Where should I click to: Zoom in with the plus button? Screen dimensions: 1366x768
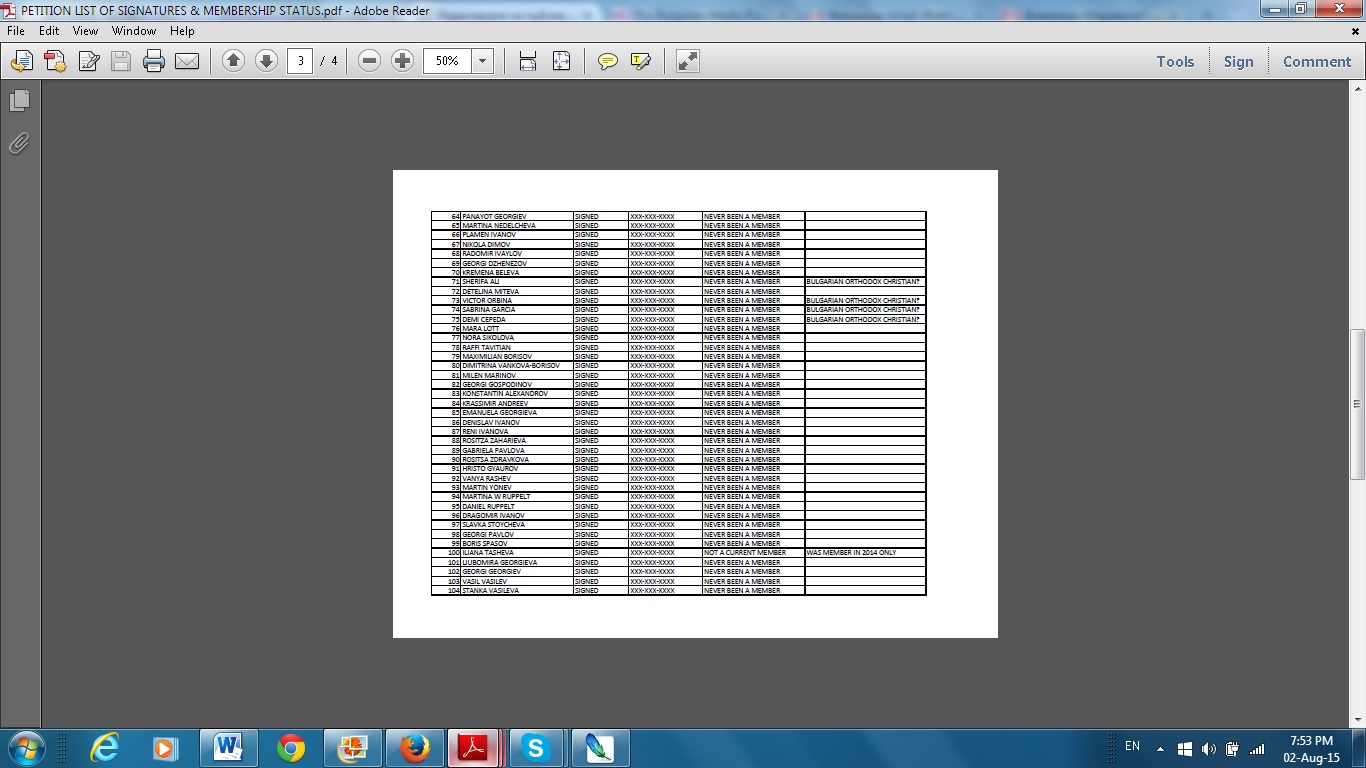point(402,61)
